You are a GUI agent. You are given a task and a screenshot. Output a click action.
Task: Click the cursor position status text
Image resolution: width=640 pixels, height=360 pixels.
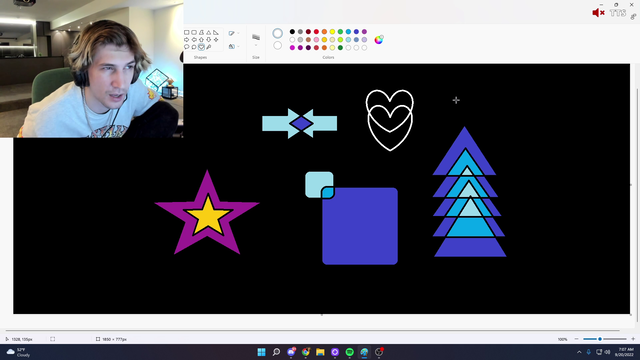22,339
